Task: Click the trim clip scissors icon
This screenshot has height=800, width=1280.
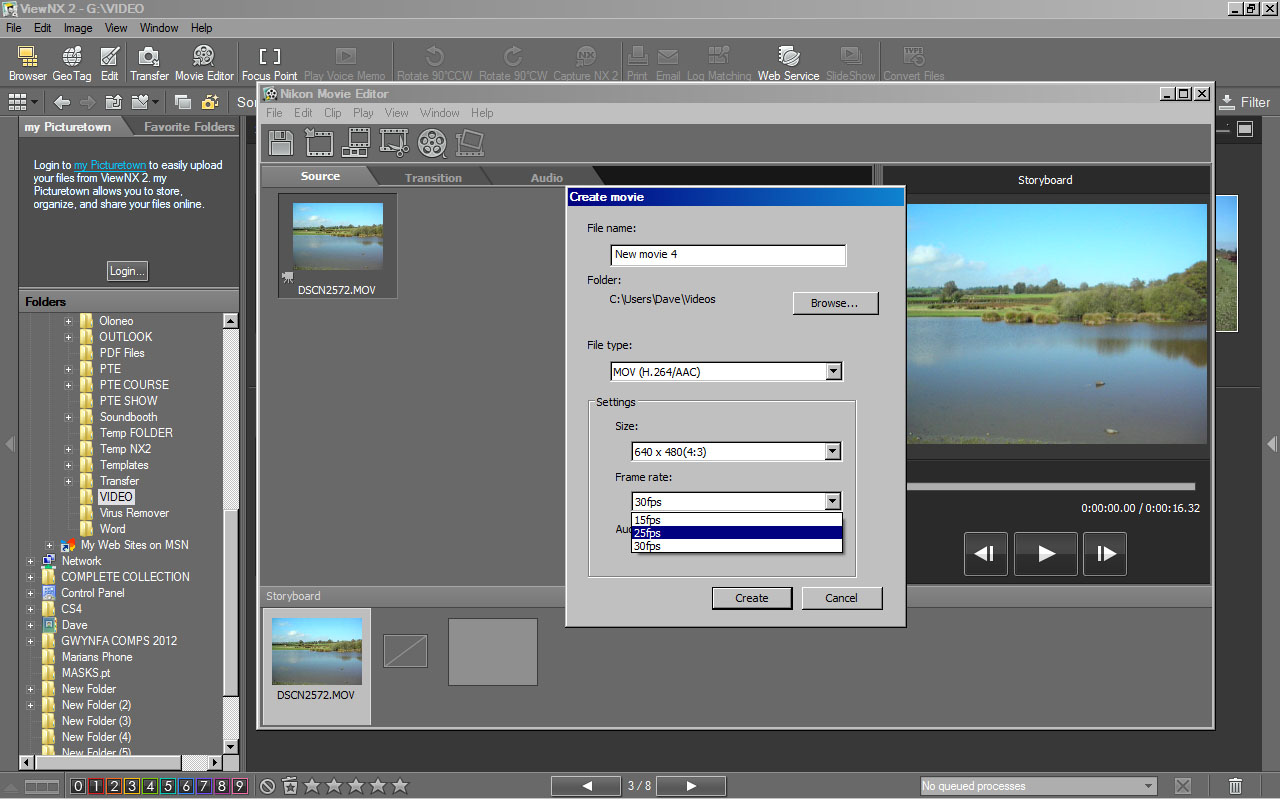Action: (x=394, y=143)
